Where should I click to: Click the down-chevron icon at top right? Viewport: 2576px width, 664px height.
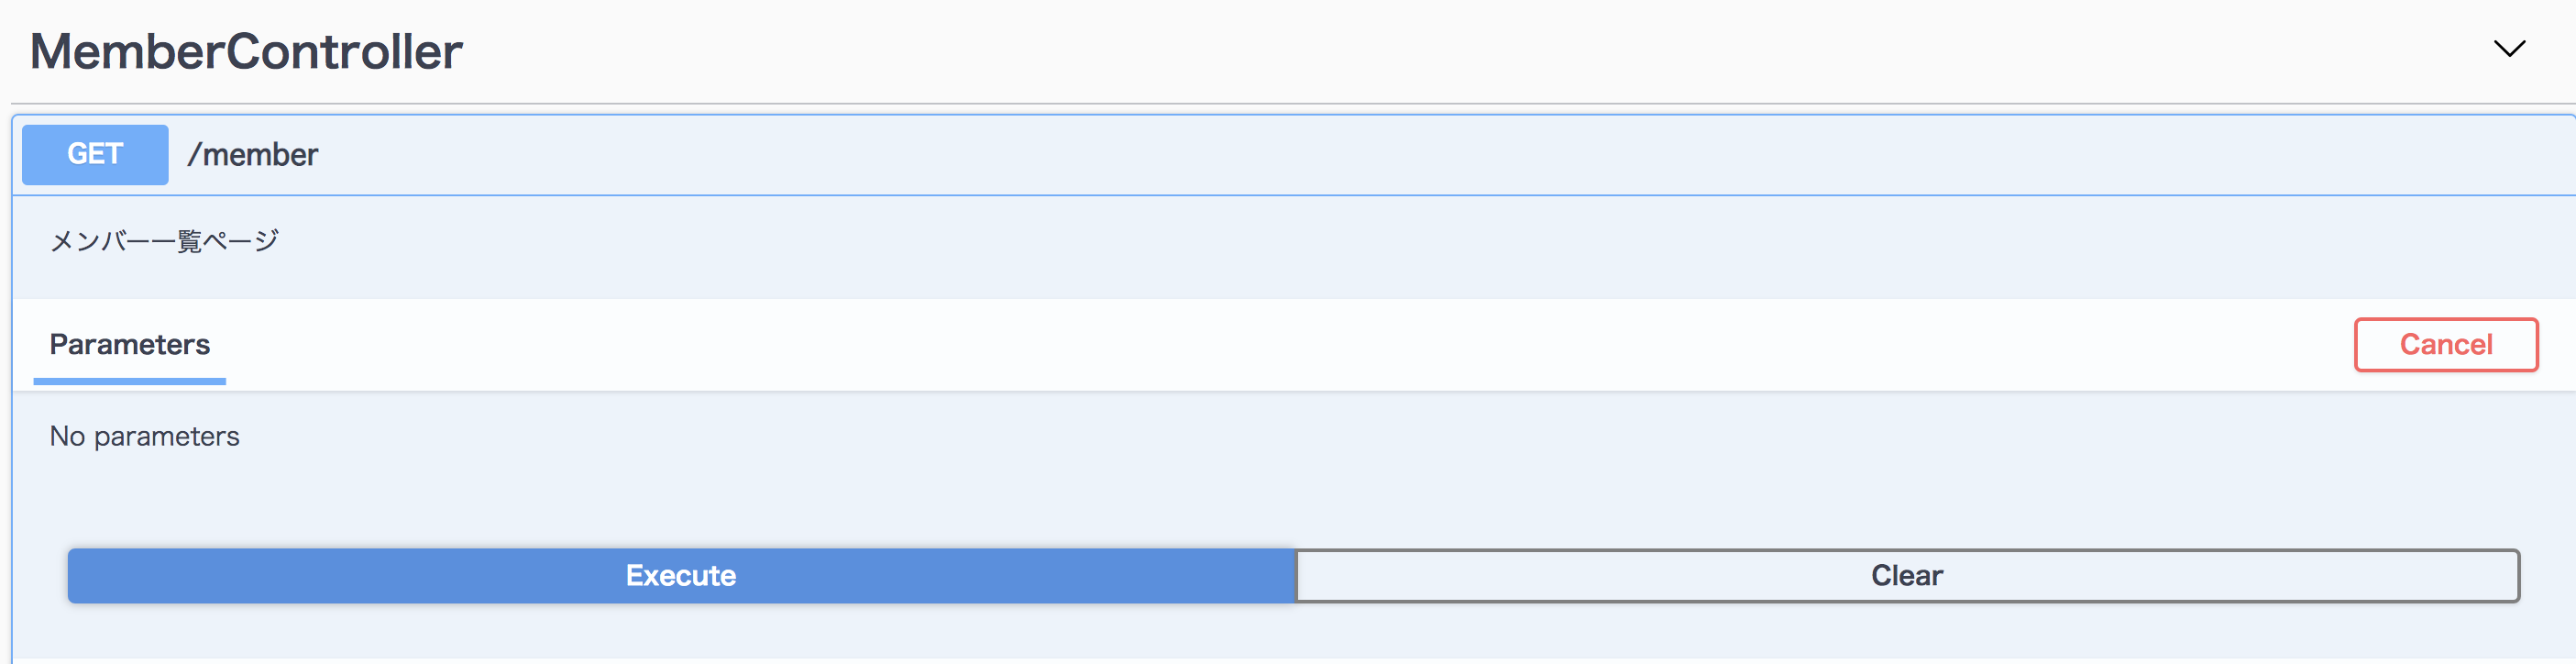(x=2508, y=49)
